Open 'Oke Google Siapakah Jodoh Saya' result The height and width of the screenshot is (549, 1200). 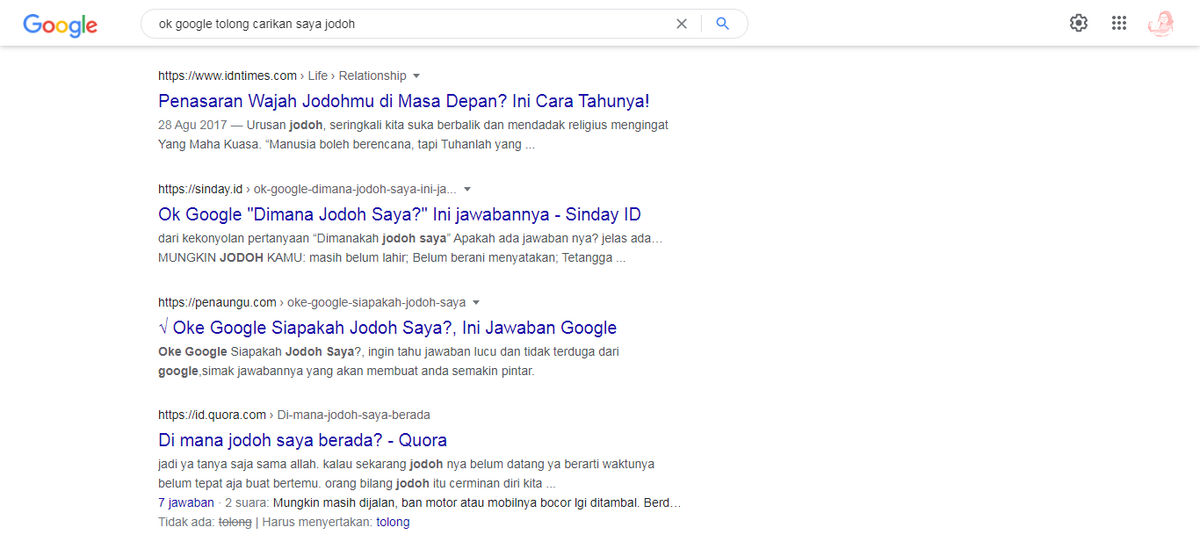387,327
